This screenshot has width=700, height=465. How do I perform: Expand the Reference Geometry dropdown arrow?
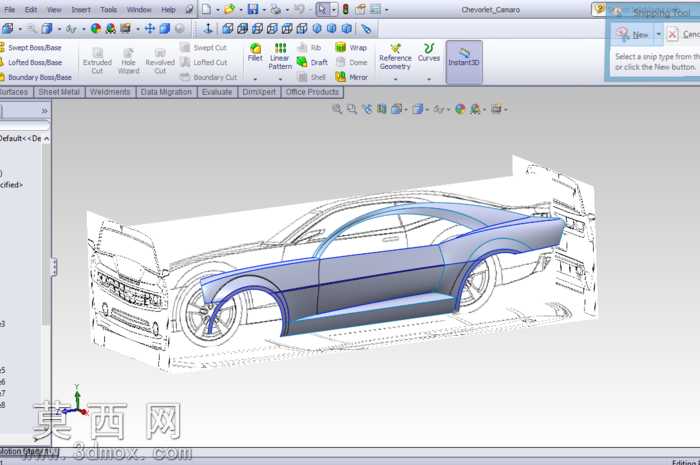(395, 79)
